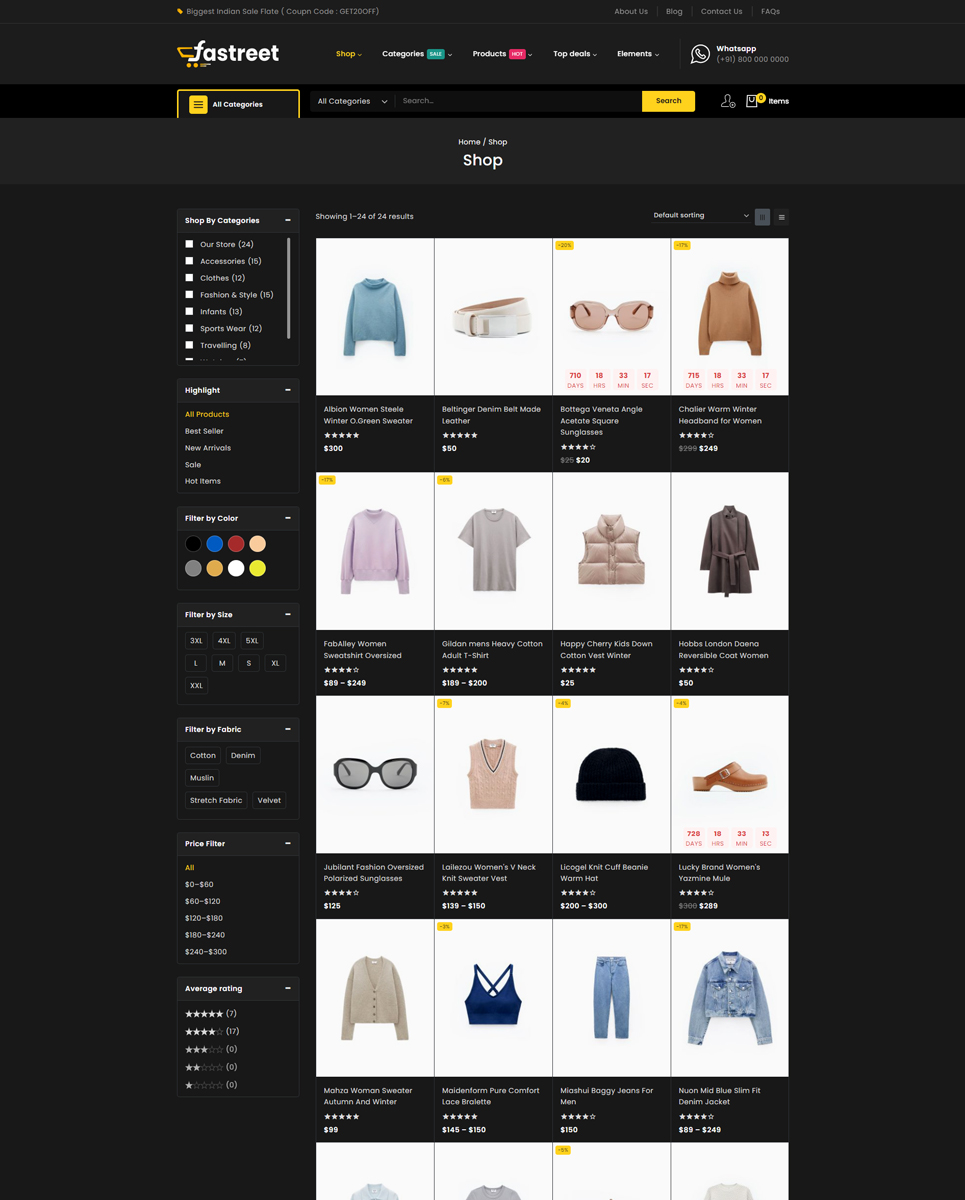Image resolution: width=965 pixels, height=1200 pixels.
Task: Click the hamburger All Categories icon
Action: click(x=198, y=104)
